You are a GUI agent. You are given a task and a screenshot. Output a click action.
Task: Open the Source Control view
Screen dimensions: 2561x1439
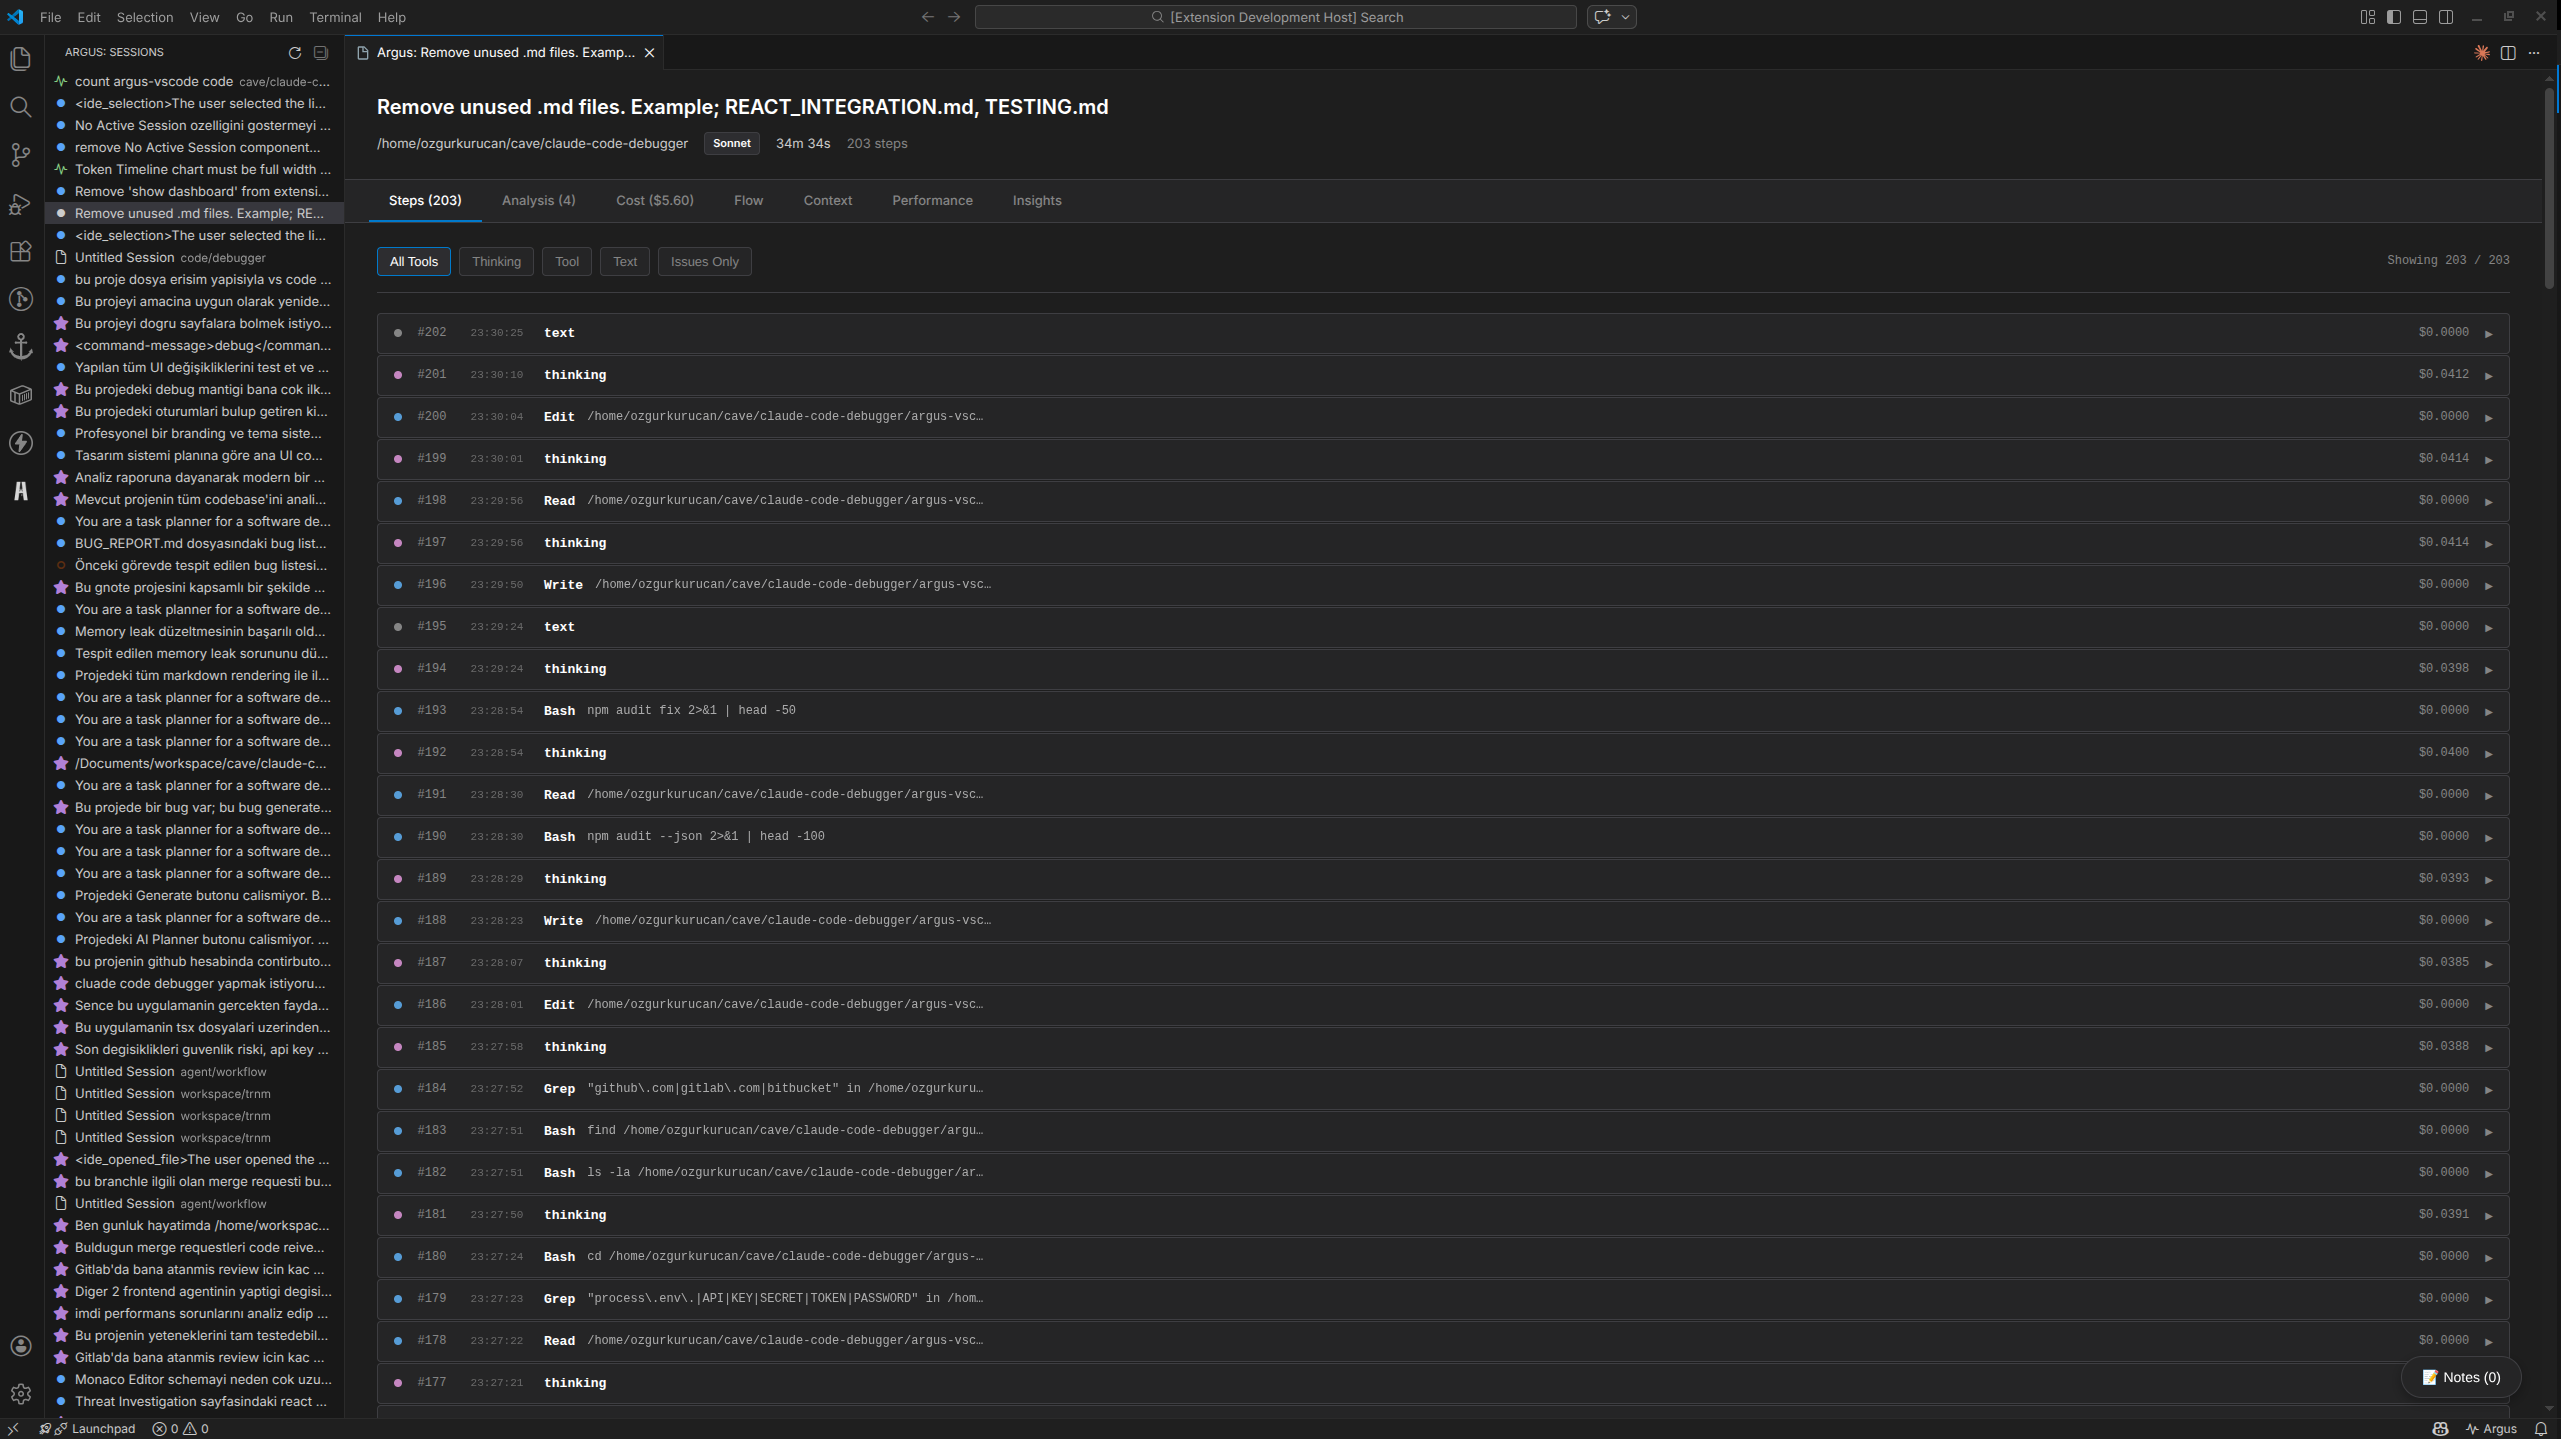click(x=20, y=155)
